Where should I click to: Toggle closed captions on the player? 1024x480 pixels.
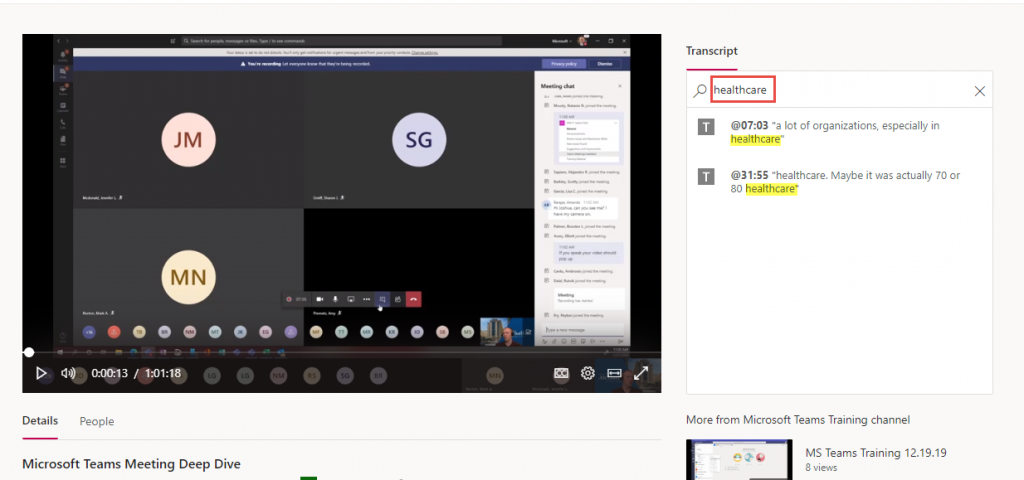(x=562, y=373)
